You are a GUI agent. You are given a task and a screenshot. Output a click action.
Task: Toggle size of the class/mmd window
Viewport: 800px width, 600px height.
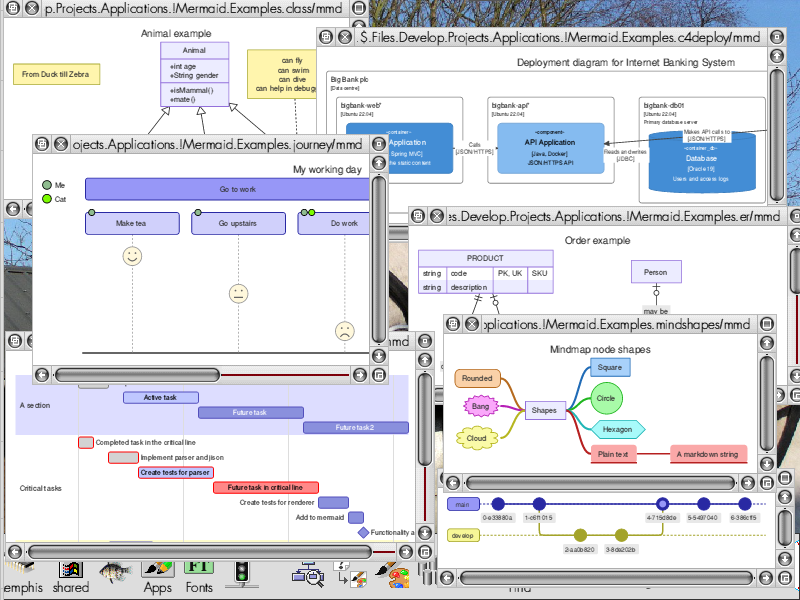[359, 8]
